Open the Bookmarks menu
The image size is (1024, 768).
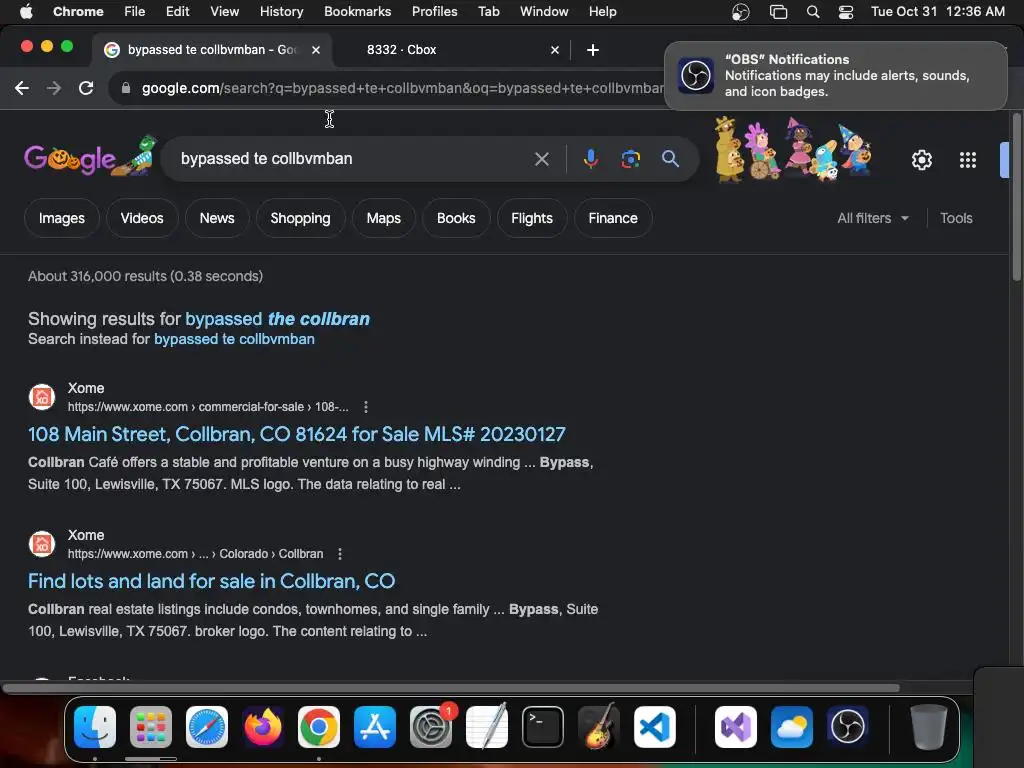click(357, 12)
